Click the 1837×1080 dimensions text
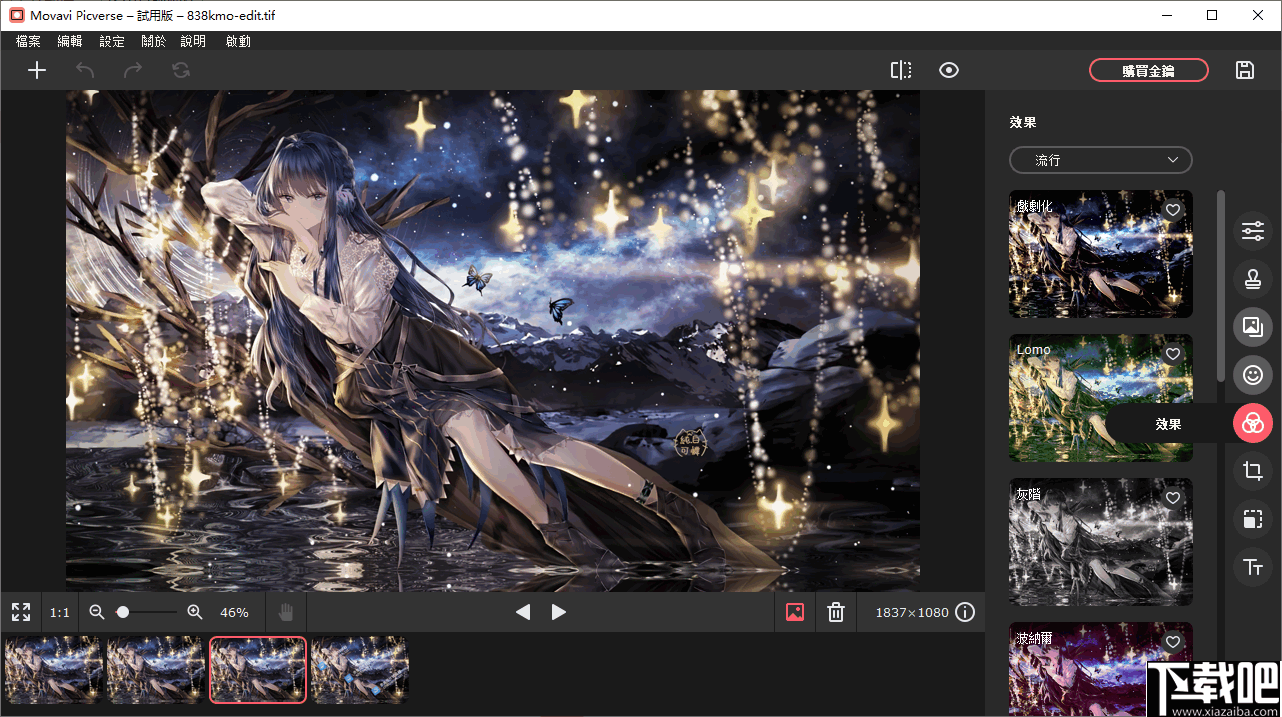Viewport: 1282px width, 717px height. tap(912, 612)
